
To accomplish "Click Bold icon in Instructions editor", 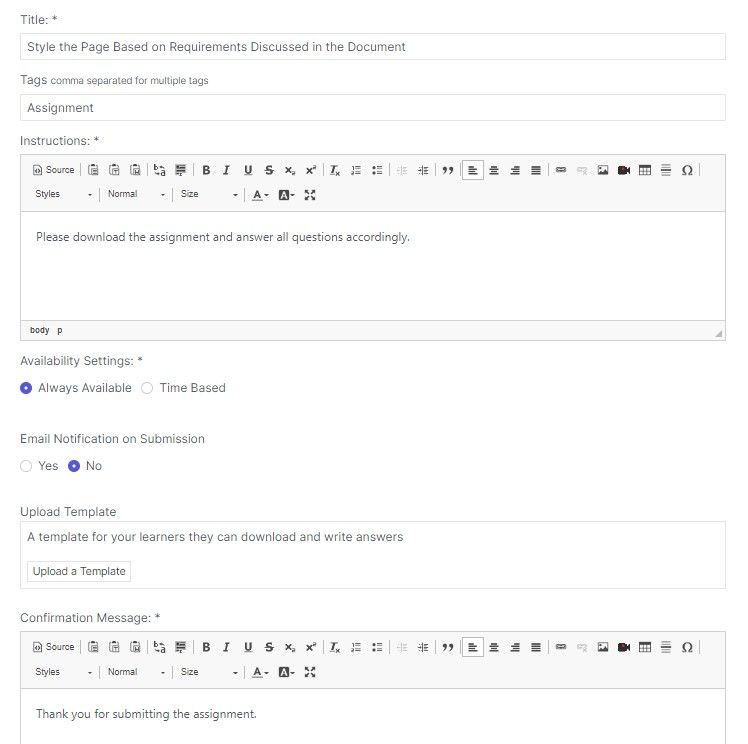I will click(206, 170).
